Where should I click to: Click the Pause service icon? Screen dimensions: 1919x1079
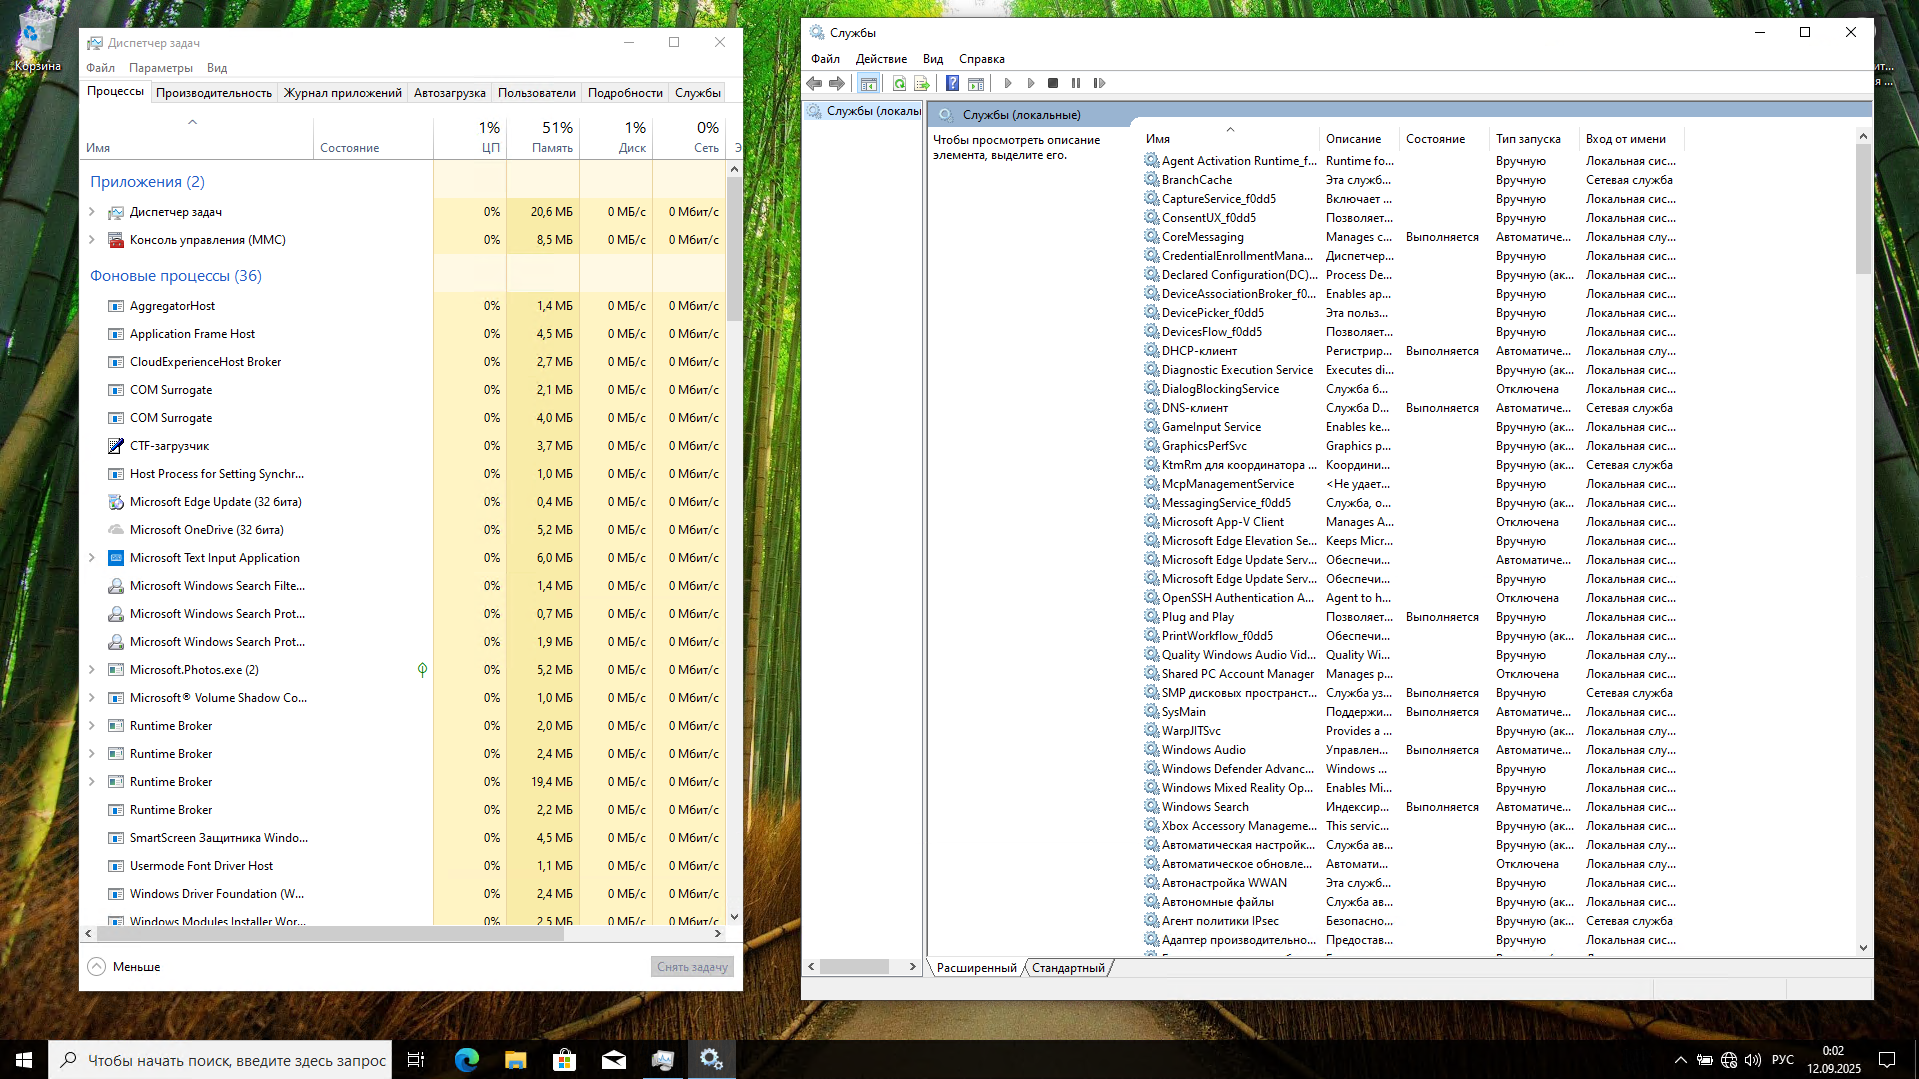pos(1076,83)
